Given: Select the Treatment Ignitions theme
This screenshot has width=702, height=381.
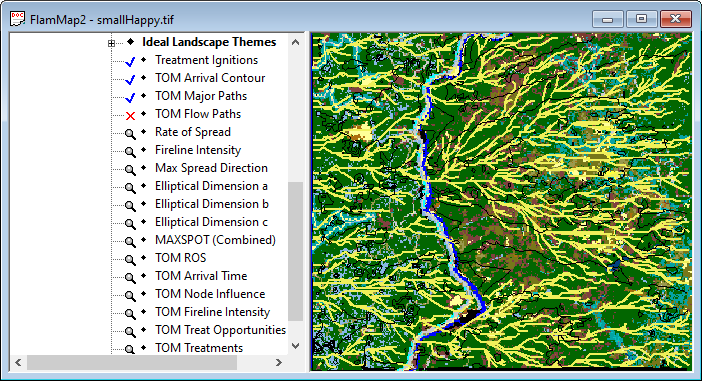Looking at the screenshot, I should [x=206, y=60].
